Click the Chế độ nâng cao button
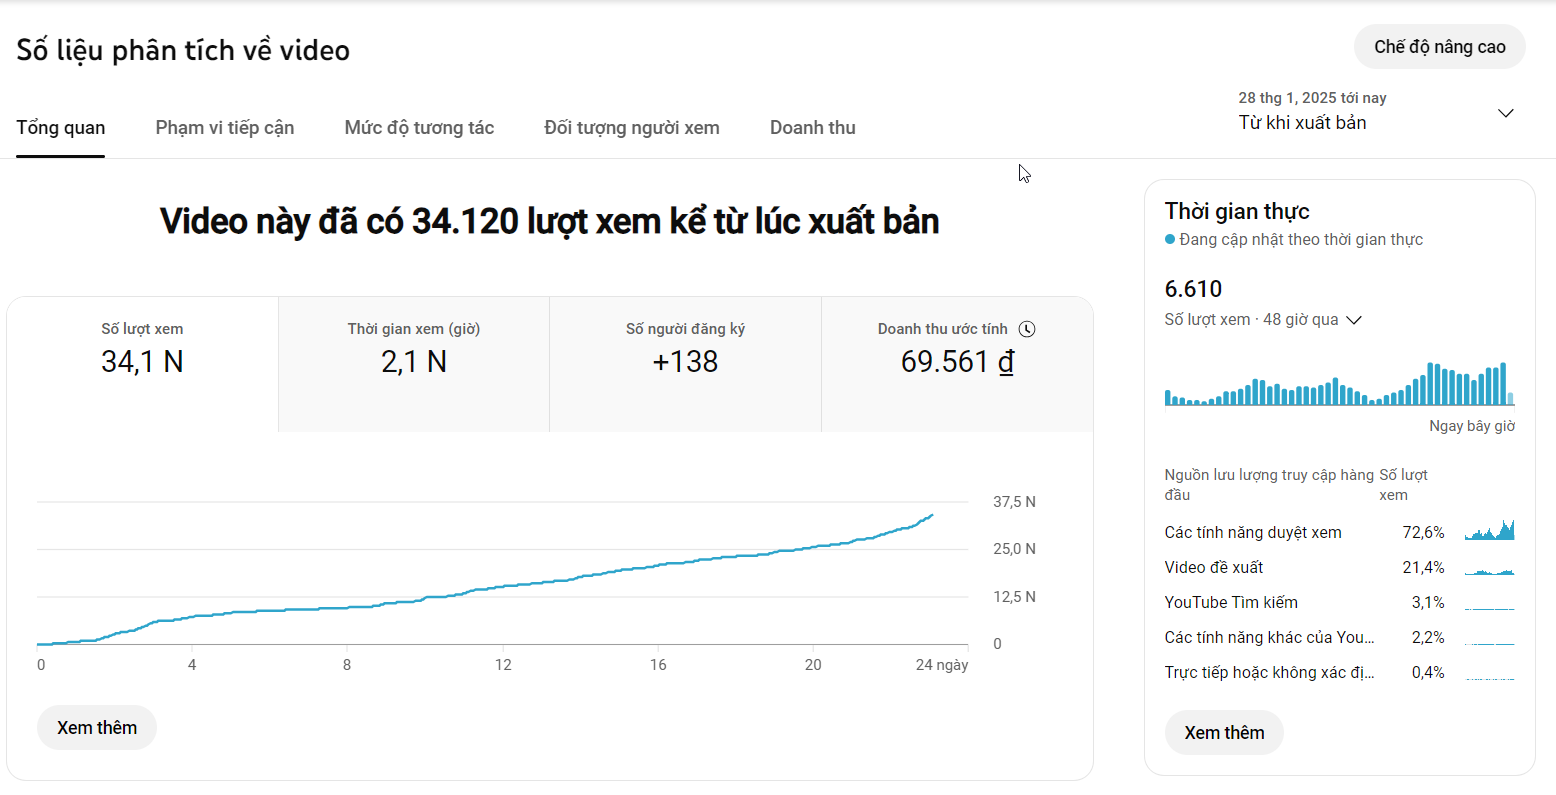 [x=1439, y=47]
